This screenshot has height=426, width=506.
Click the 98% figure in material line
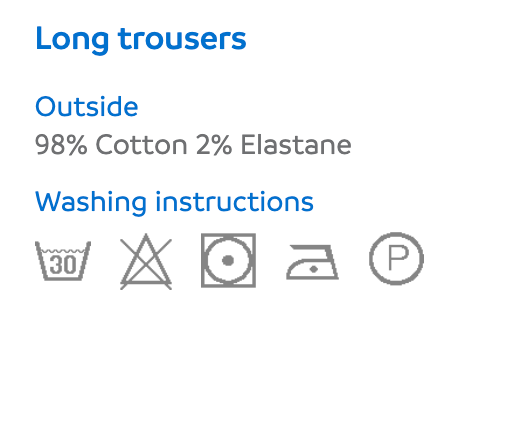pos(61,145)
